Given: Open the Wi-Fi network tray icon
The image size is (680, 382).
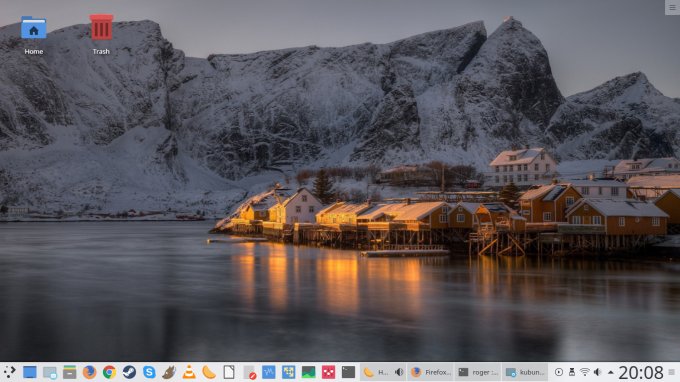Looking at the screenshot, I should click(585, 372).
